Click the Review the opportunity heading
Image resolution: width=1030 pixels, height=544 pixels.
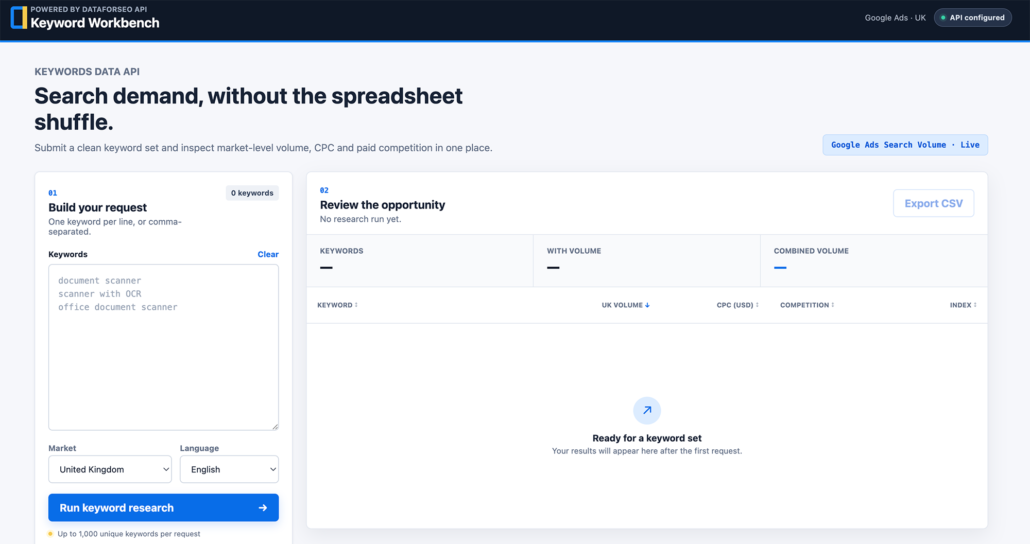coord(382,205)
